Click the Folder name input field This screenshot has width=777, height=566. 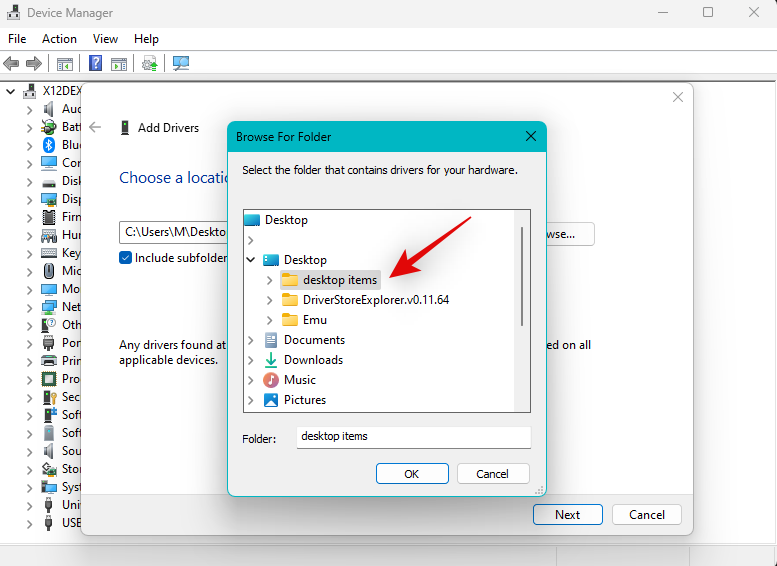click(413, 437)
